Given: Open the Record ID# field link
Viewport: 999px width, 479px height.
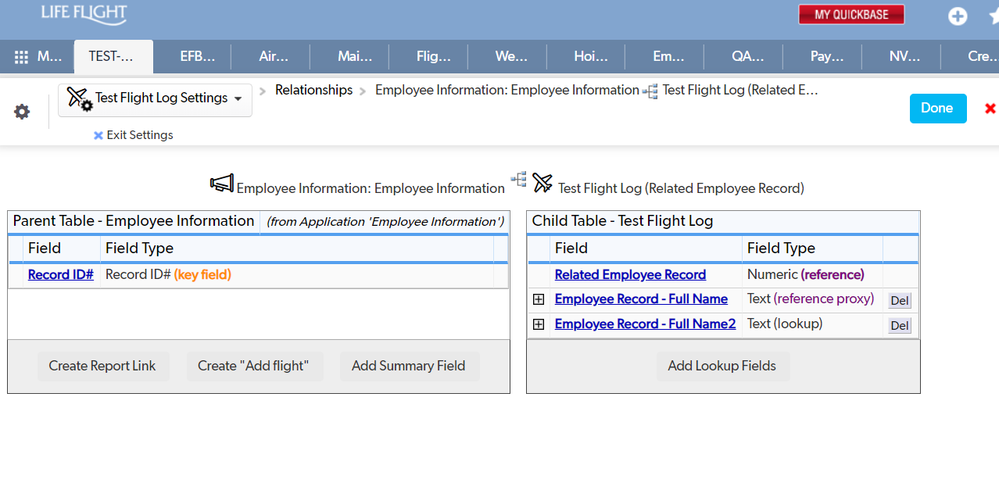Looking at the screenshot, I should 61,275.
